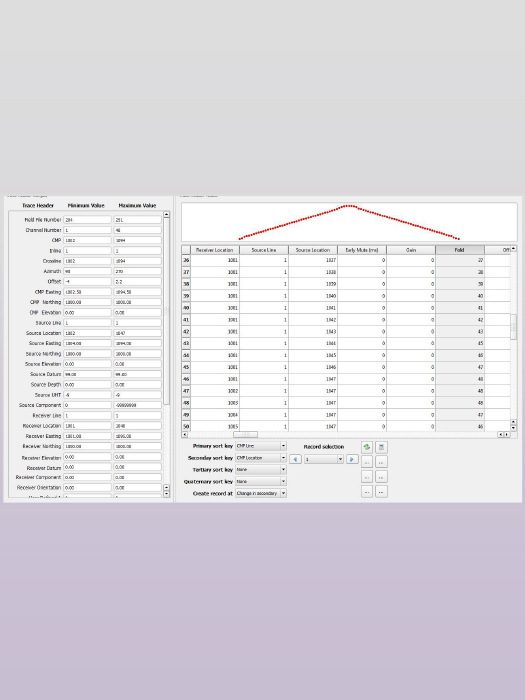Image resolution: width=525 pixels, height=700 pixels.
Task: Select the Source Location column header
Action: tap(313, 250)
